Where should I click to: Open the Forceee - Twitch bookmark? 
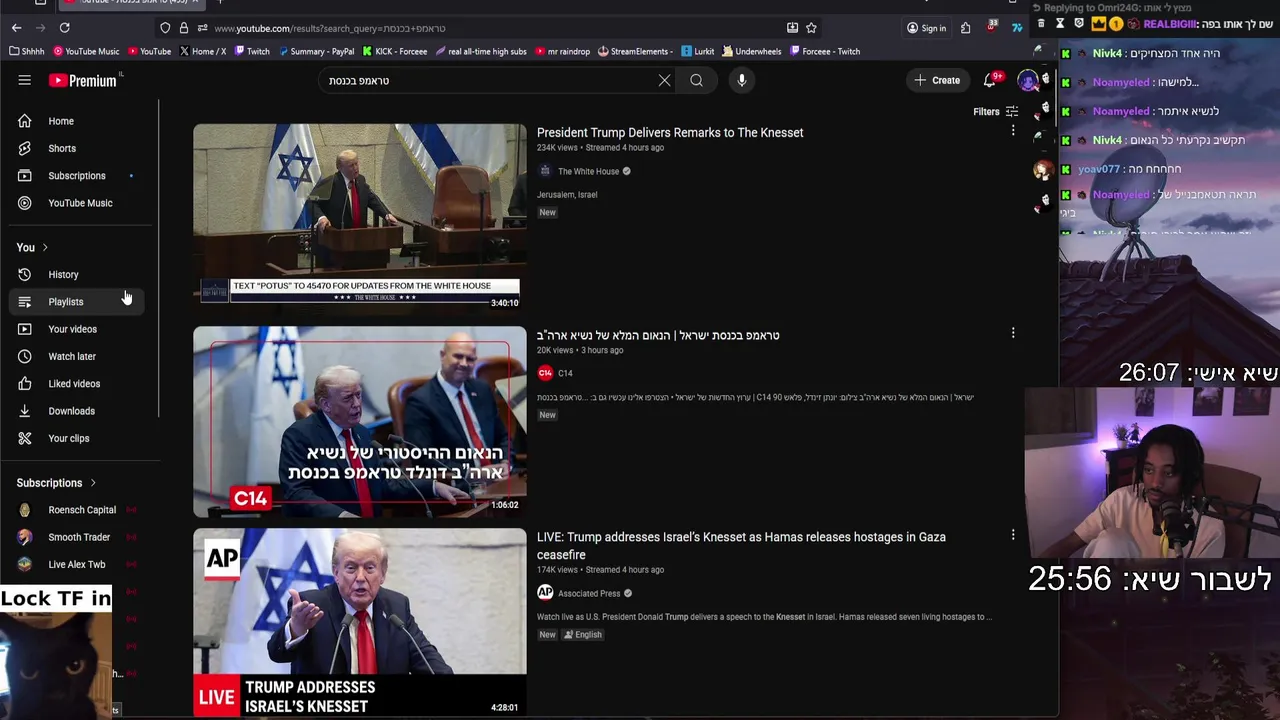tap(824, 51)
